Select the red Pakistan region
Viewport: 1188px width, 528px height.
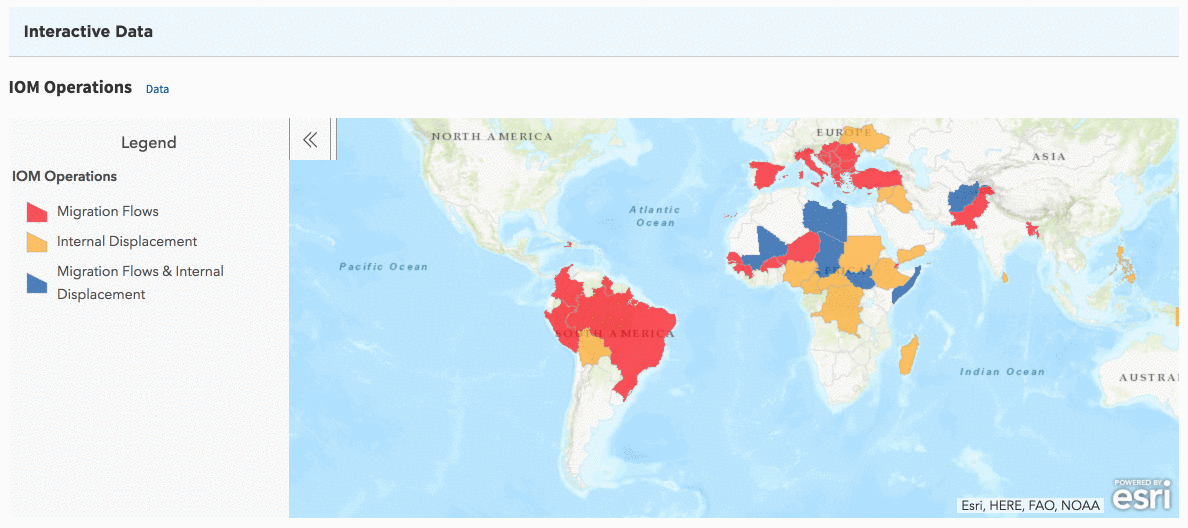(x=967, y=215)
